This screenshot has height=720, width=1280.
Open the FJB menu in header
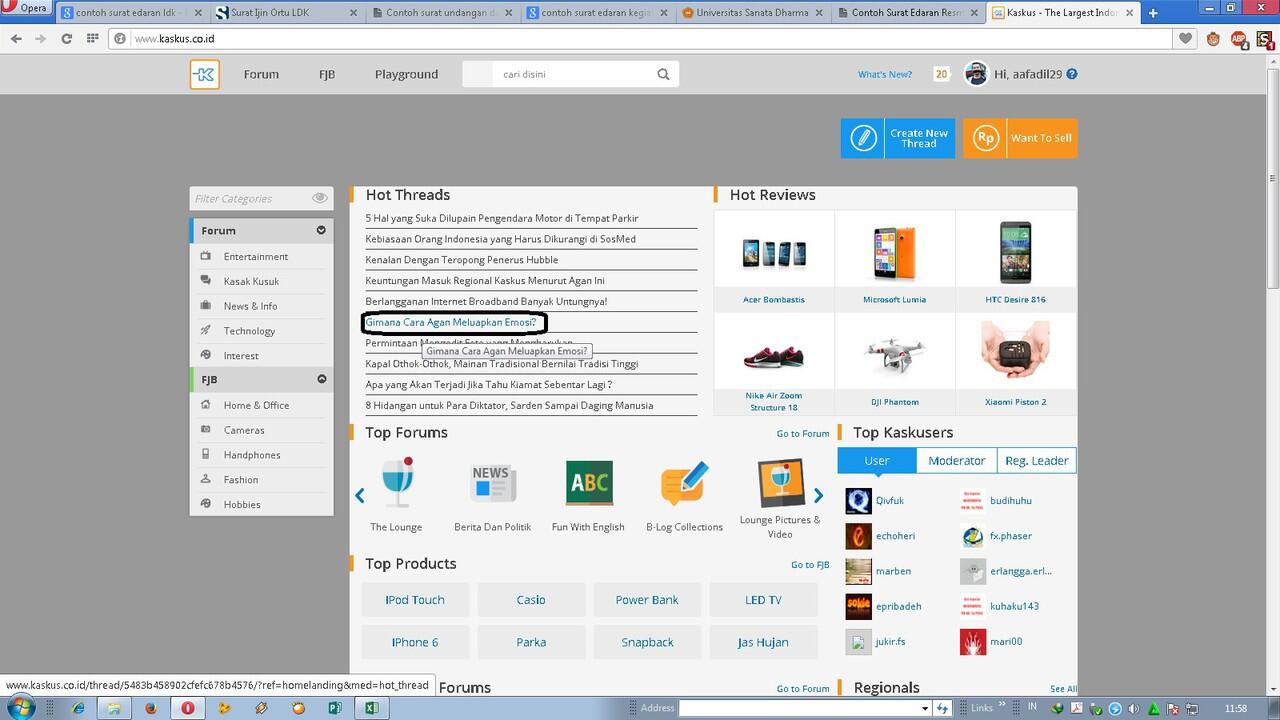tap(327, 74)
